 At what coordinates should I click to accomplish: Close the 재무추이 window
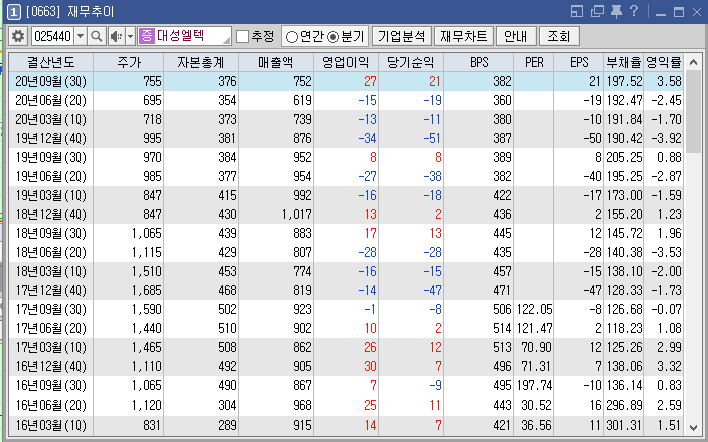[x=697, y=12]
